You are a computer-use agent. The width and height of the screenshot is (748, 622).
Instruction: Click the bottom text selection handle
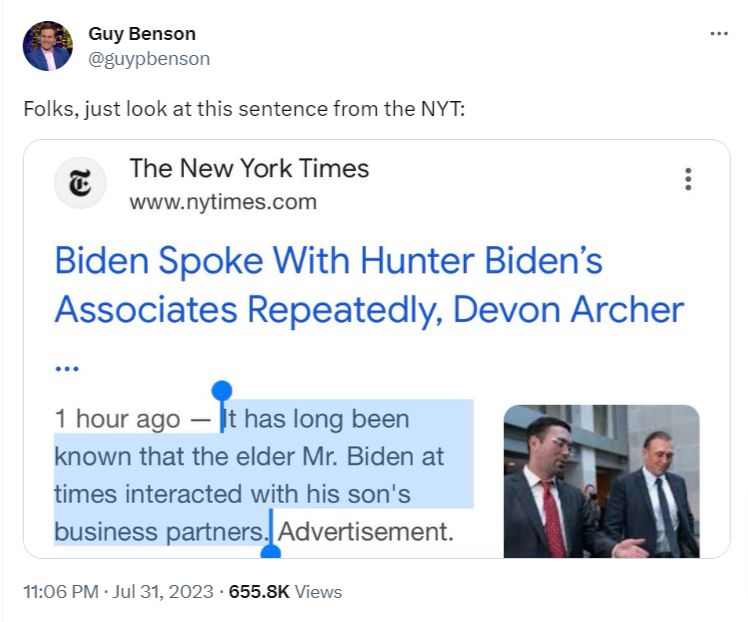coord(270,549)
